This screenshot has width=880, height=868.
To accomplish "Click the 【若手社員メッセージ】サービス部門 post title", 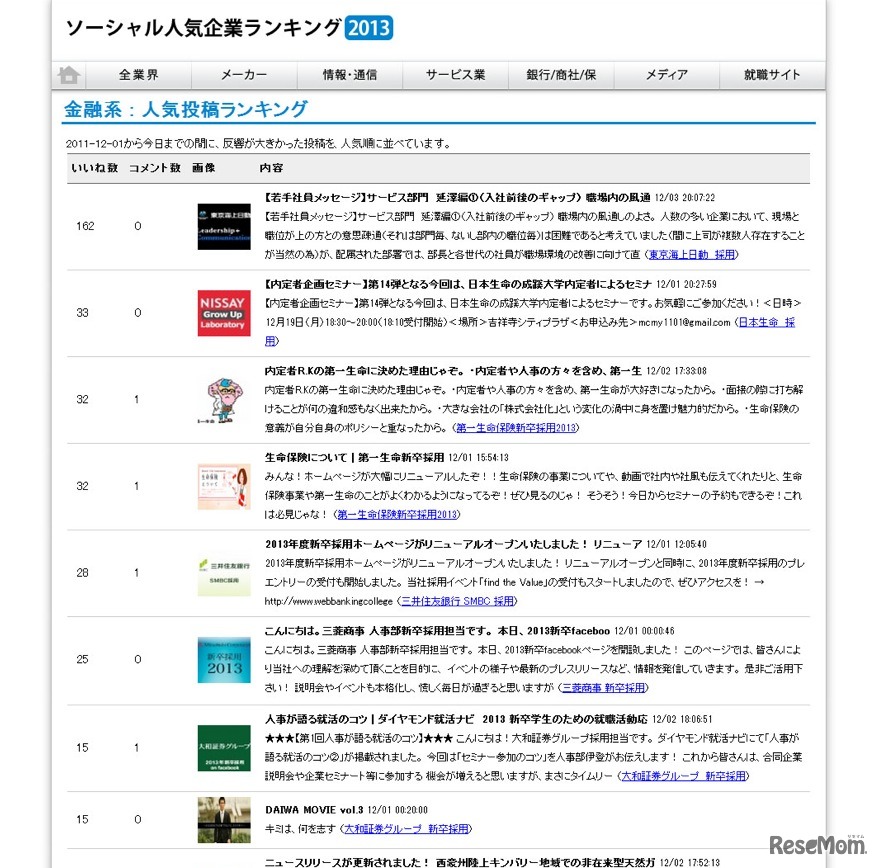I will click(457, 198).
